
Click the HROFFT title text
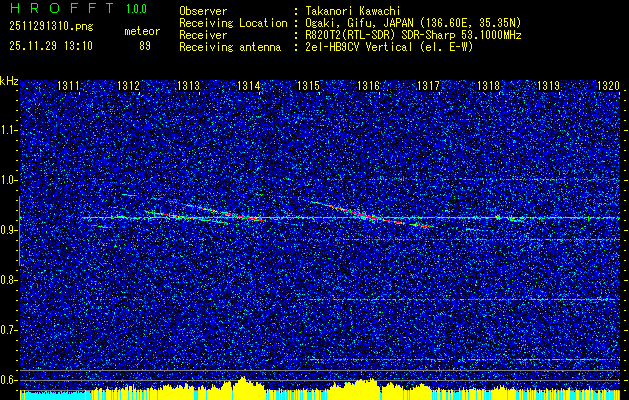click(x=61, y=8)
